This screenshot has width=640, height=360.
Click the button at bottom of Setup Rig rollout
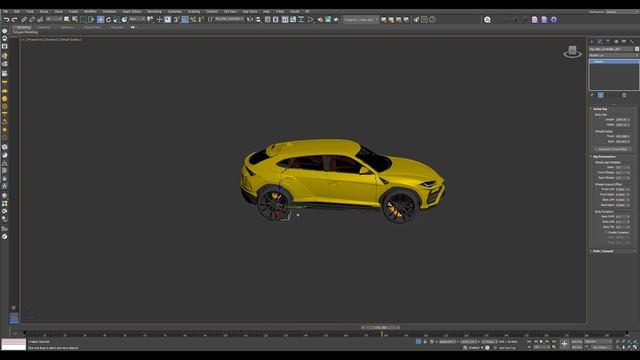[613, 149]
